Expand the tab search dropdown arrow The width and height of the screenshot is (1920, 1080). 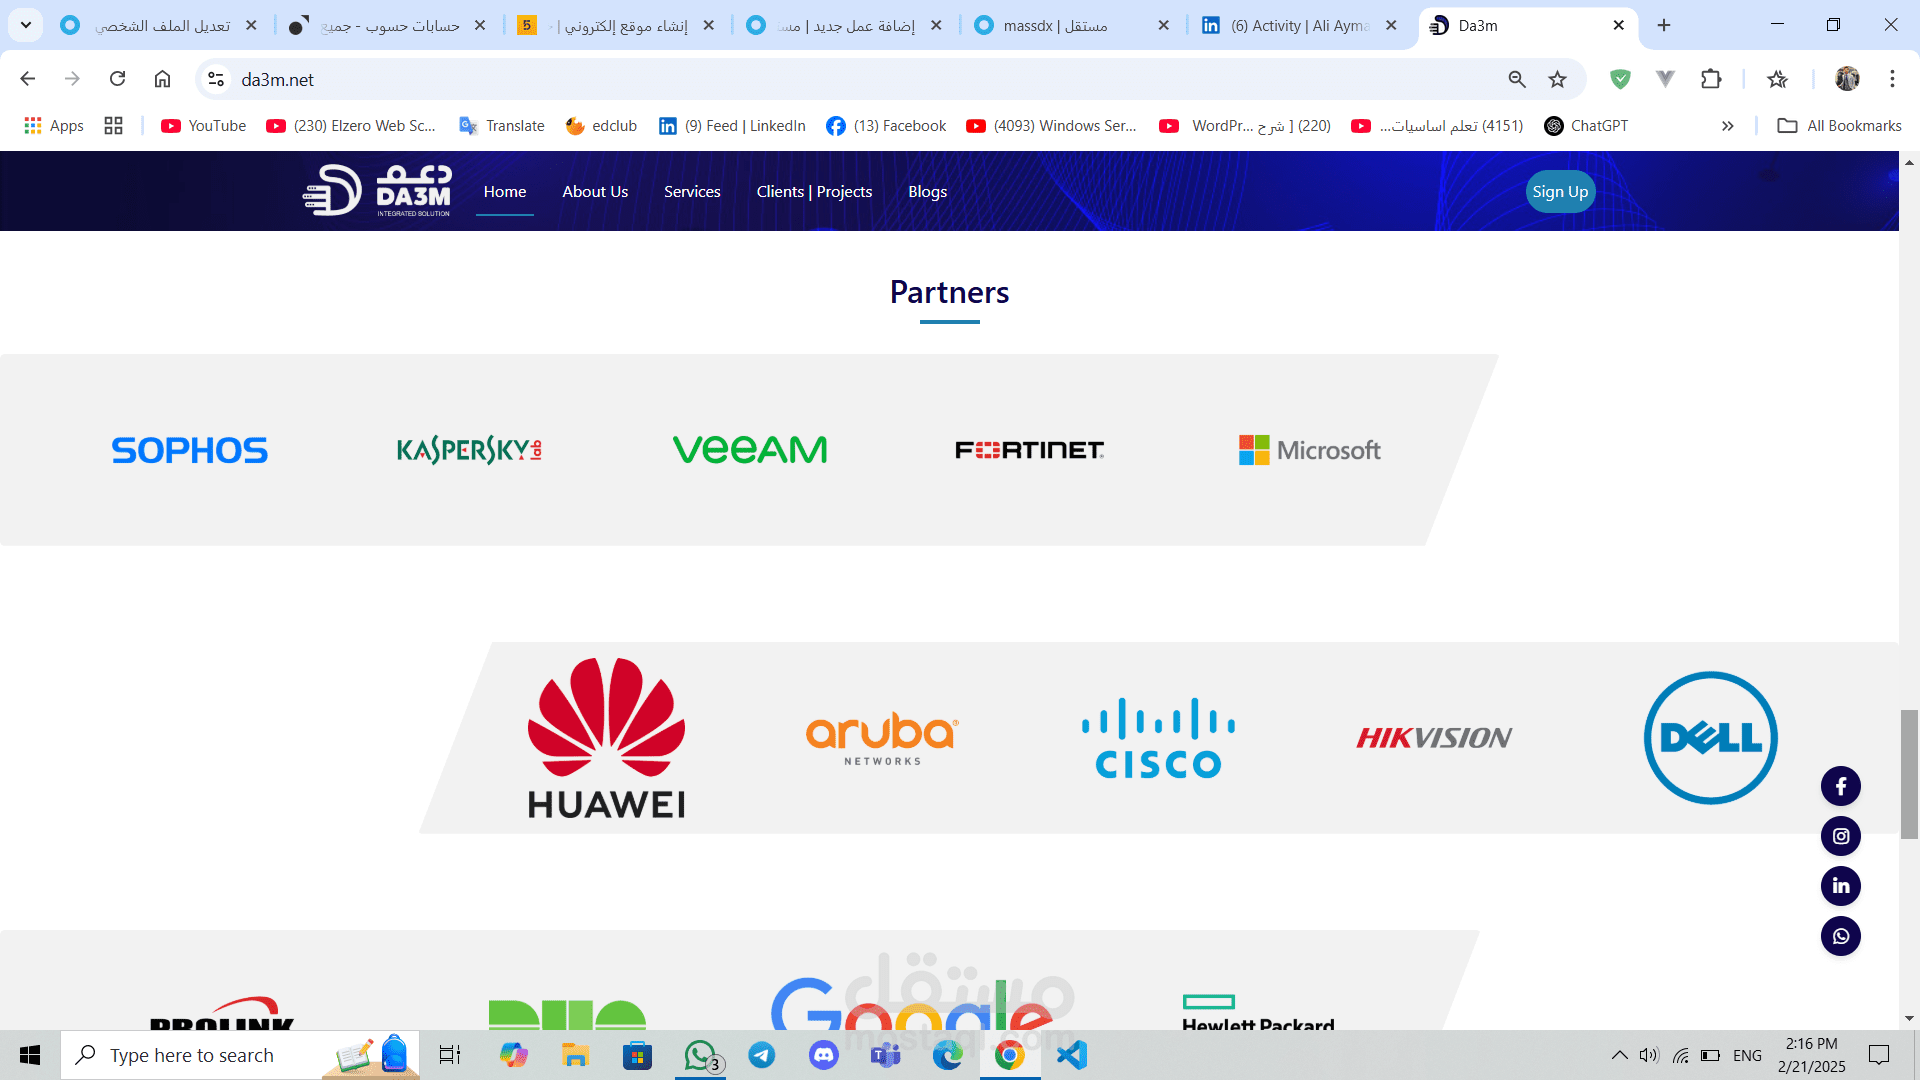point(26,25)
